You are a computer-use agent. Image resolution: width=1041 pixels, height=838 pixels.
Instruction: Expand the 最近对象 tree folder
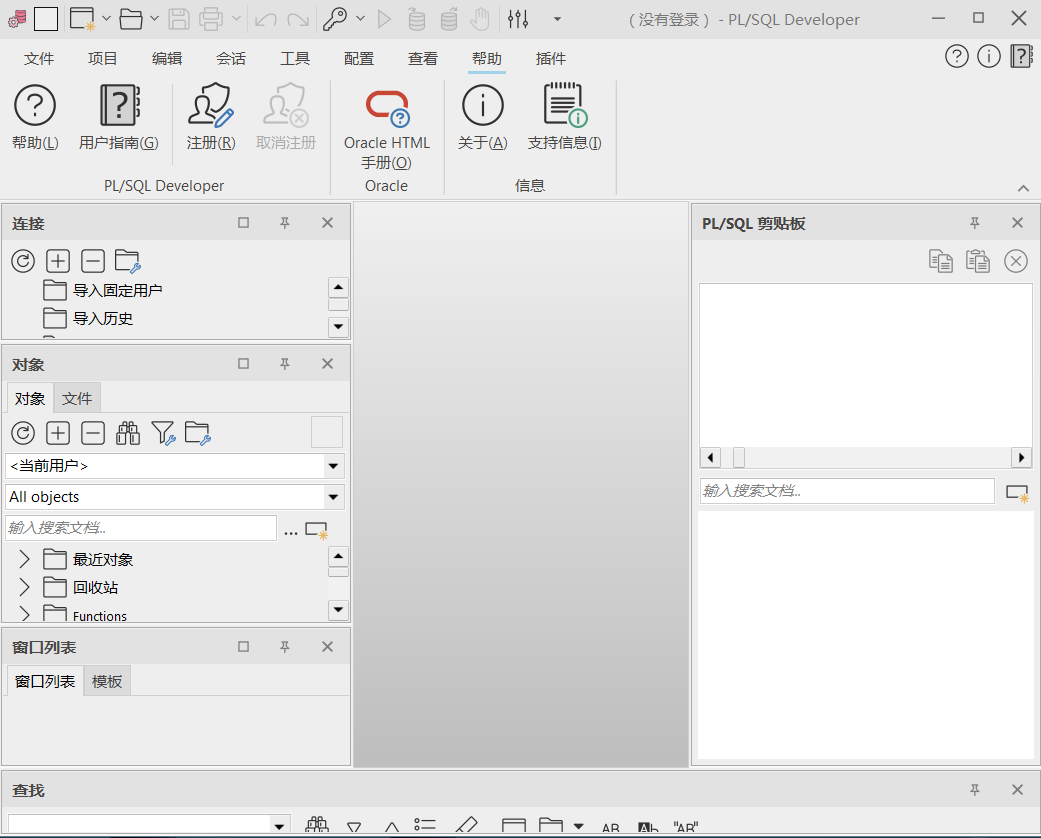25,559
